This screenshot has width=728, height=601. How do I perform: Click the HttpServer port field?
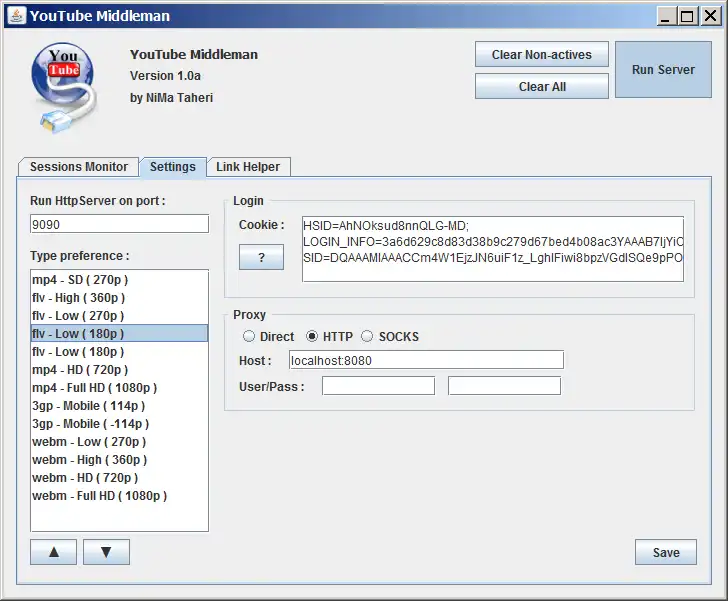point(119,224)
